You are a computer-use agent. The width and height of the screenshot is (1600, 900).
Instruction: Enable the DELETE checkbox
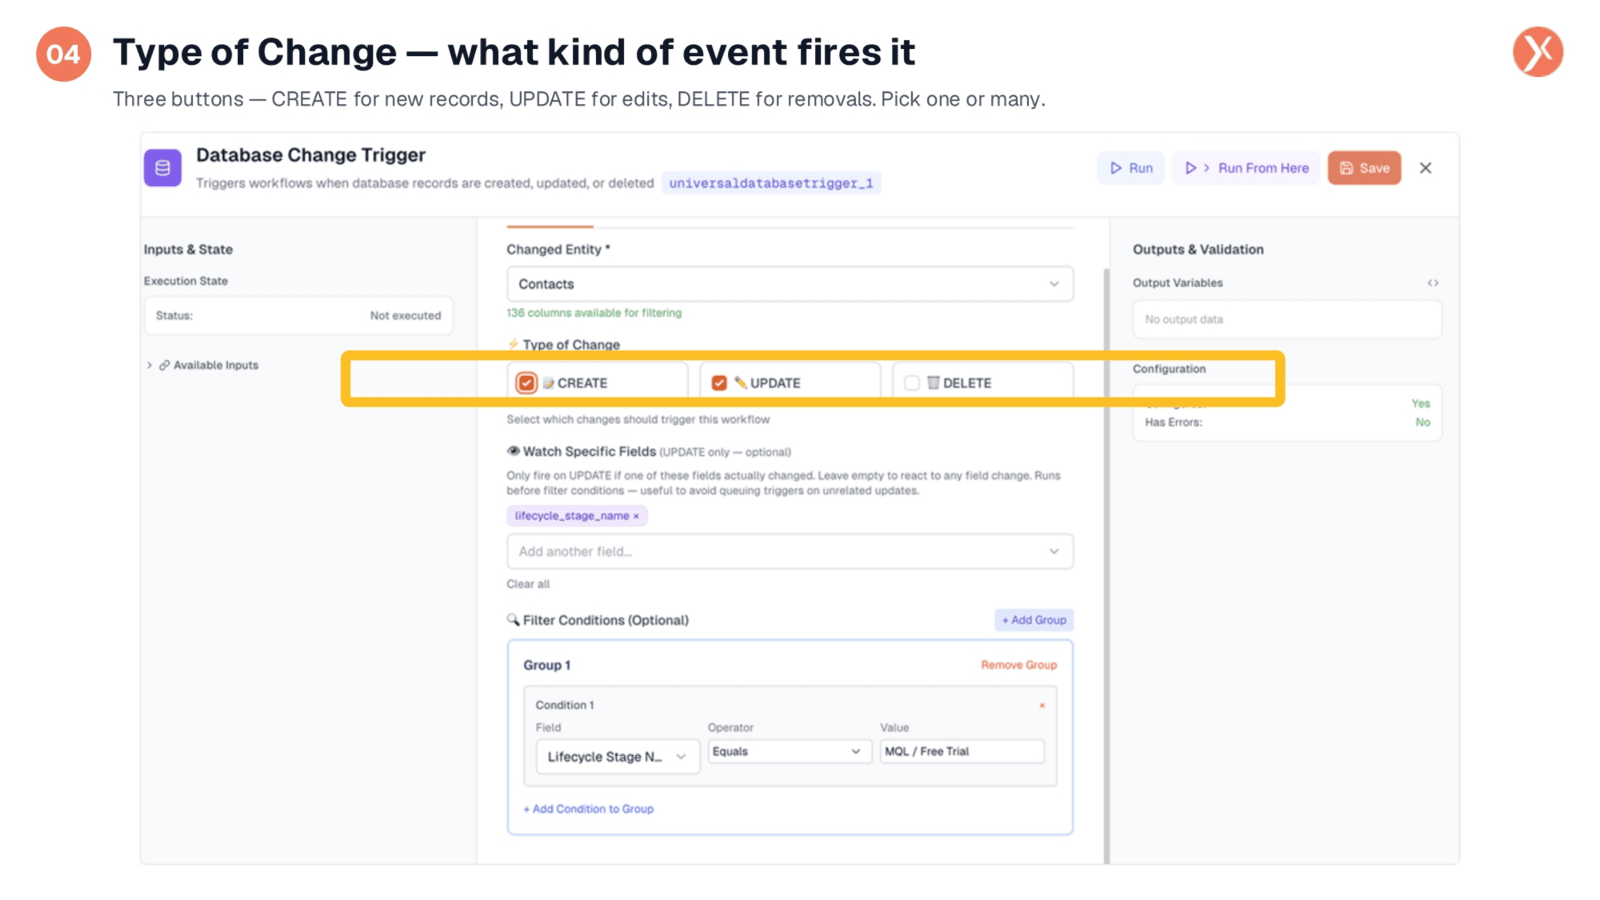tap(911, 383)
